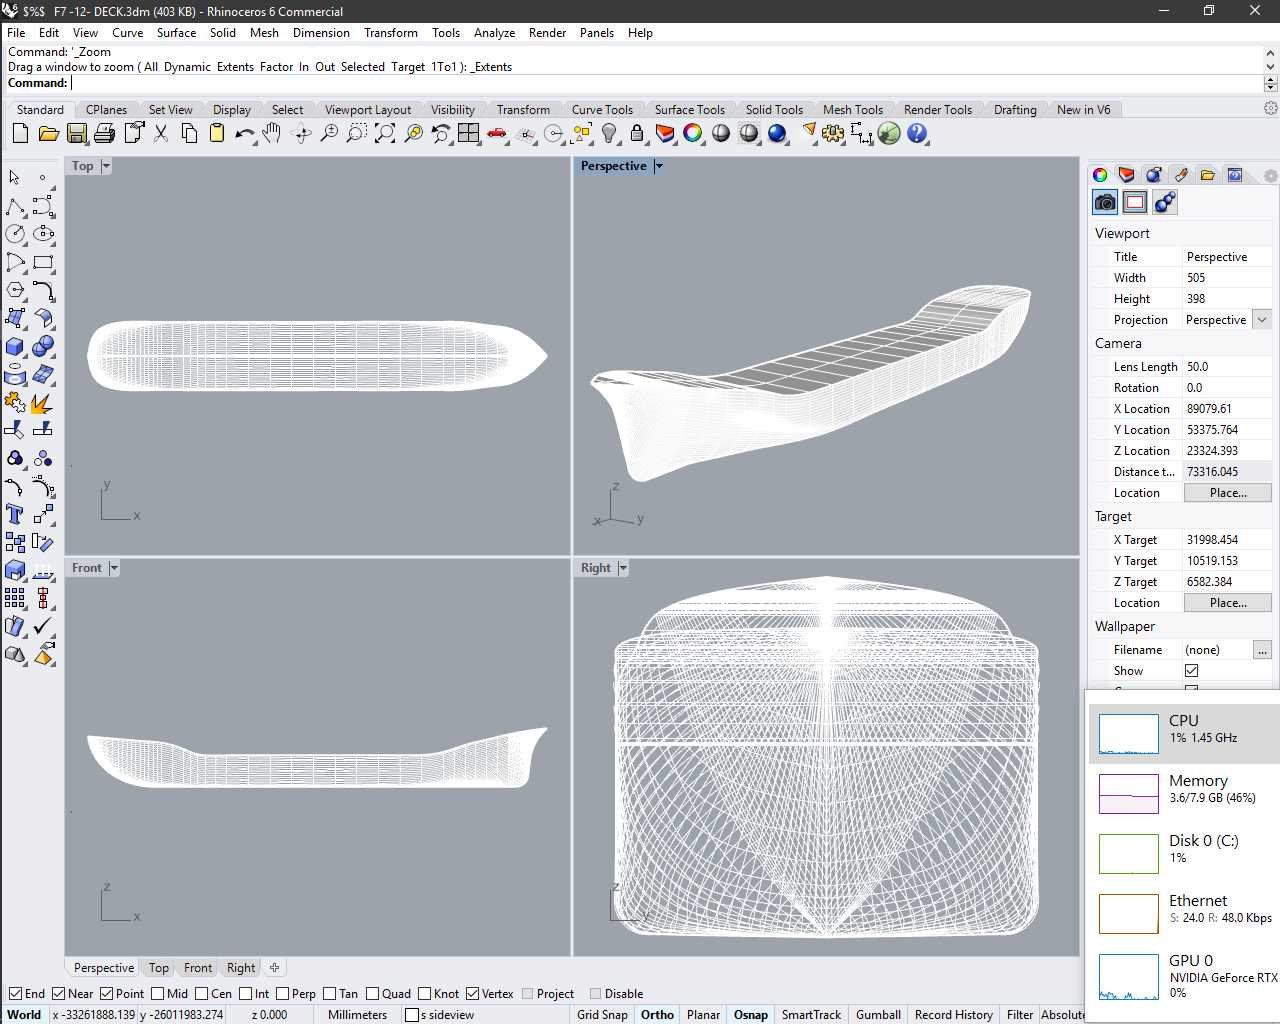Open the Right viewport dropdown arrow

(623, 568)
